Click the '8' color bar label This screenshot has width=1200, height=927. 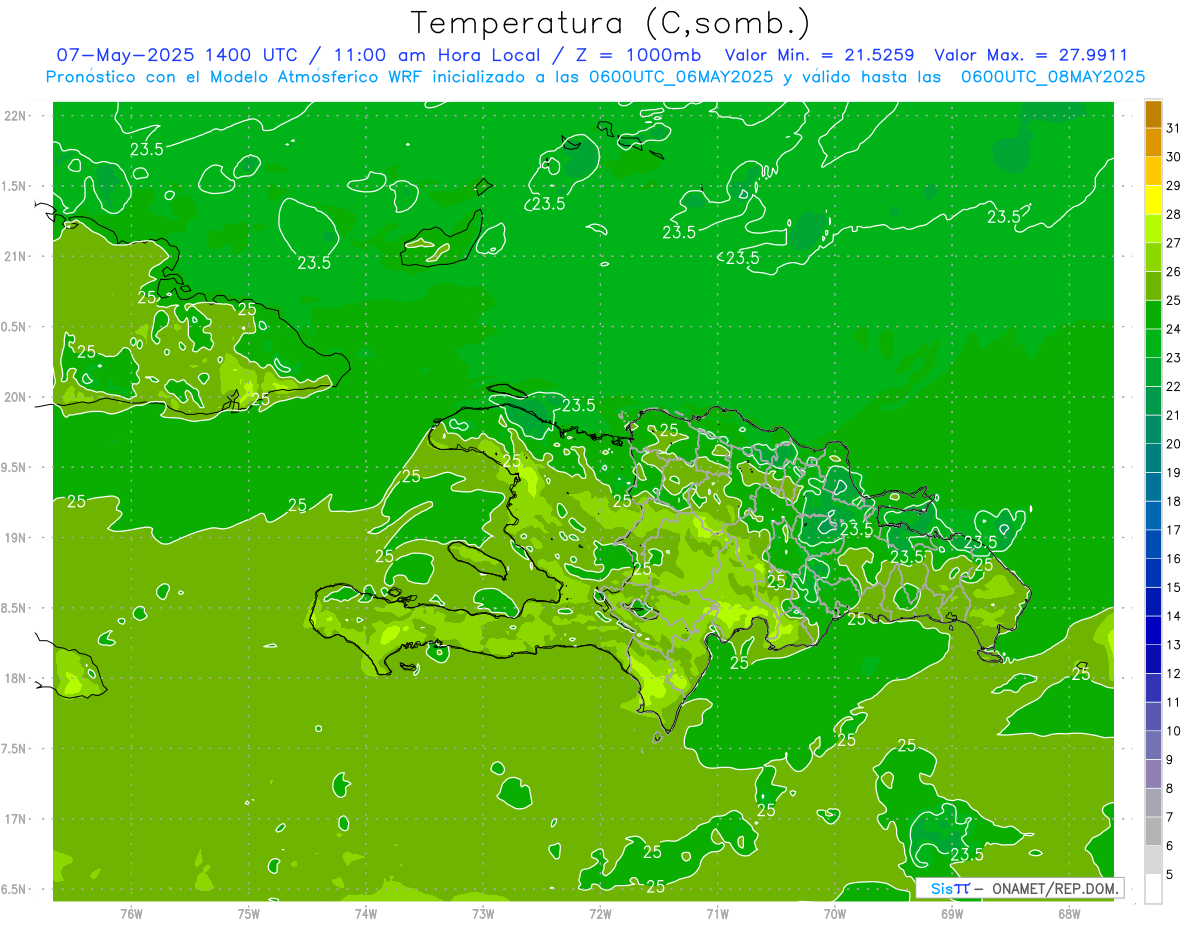tap(1170, 789)
